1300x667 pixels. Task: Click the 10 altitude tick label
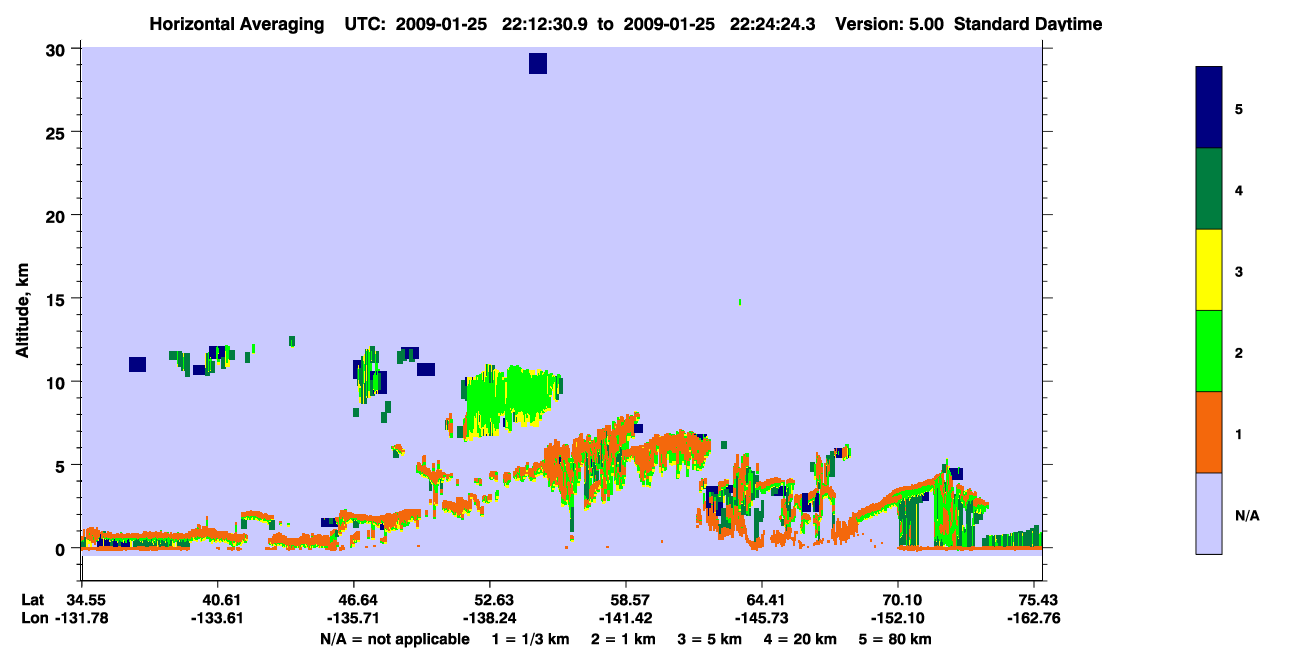[x=57, y=382]
